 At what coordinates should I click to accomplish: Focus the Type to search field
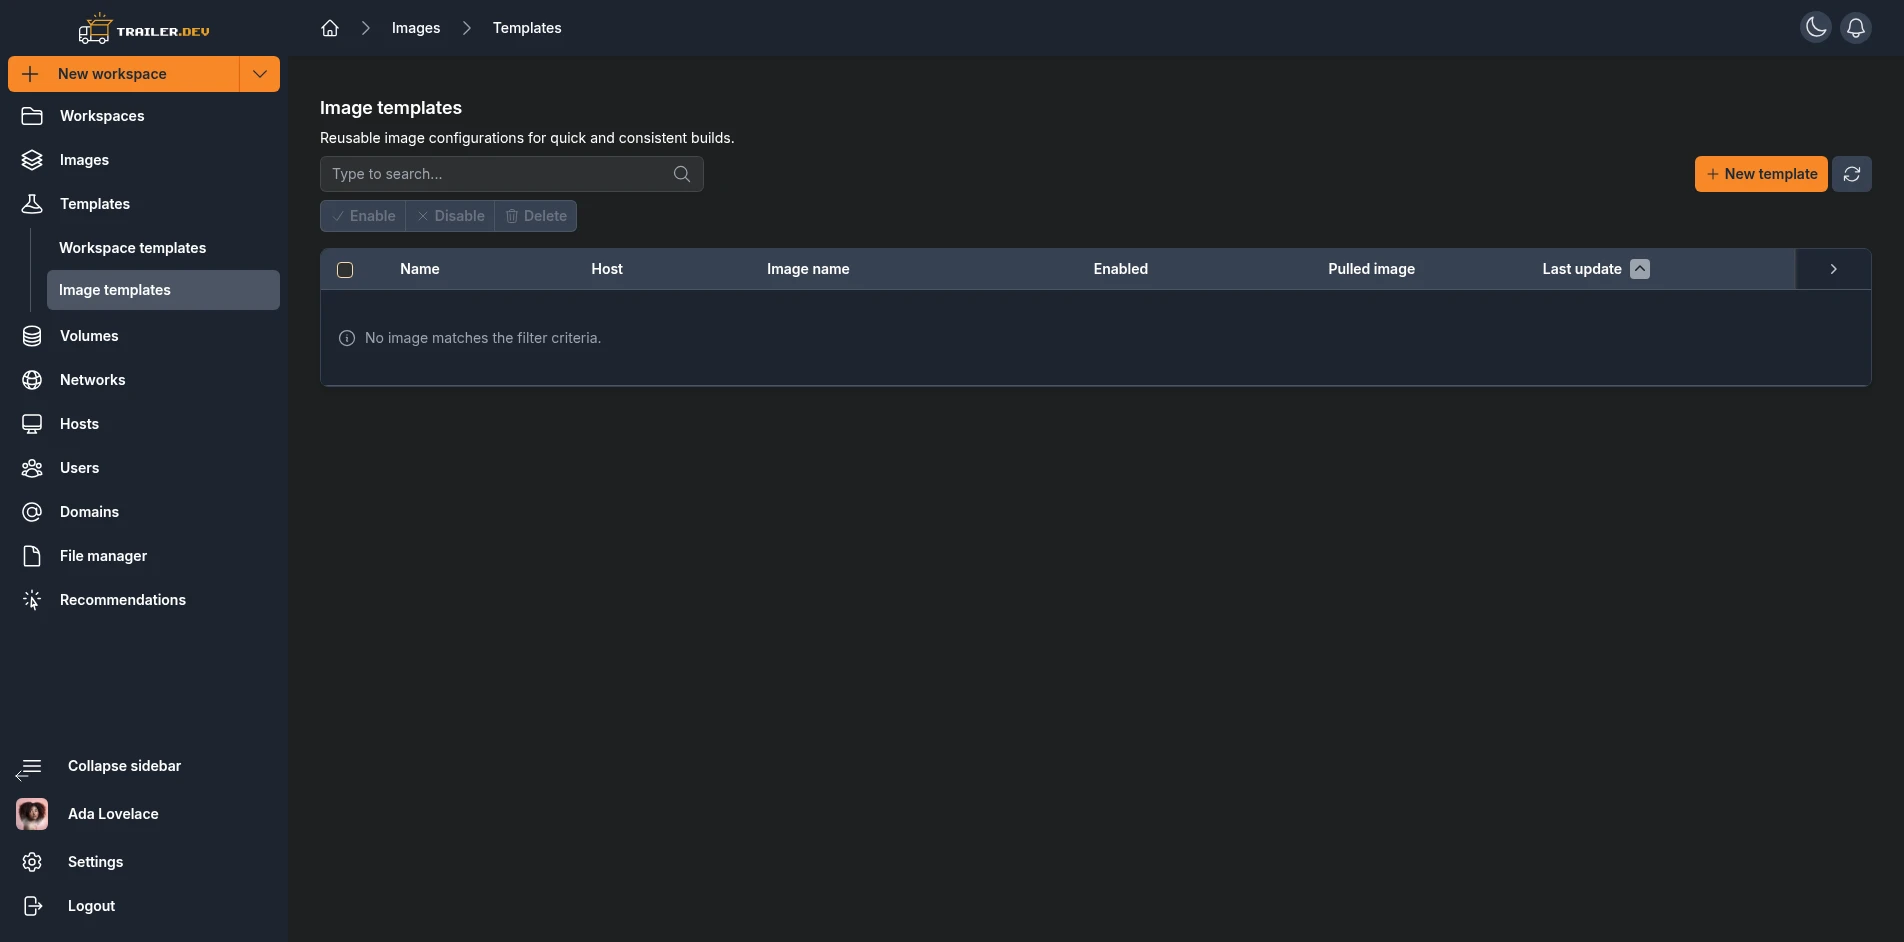pyautogui.click(x=512, y=174)
